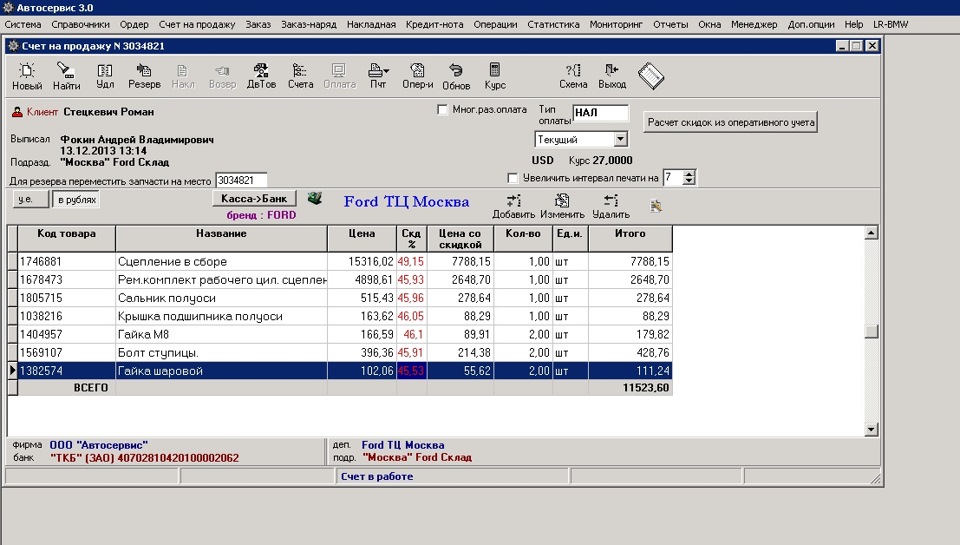Decrease print interval with down arrow
The width and height of the screenshot is (960, 545).
[689, 181]
